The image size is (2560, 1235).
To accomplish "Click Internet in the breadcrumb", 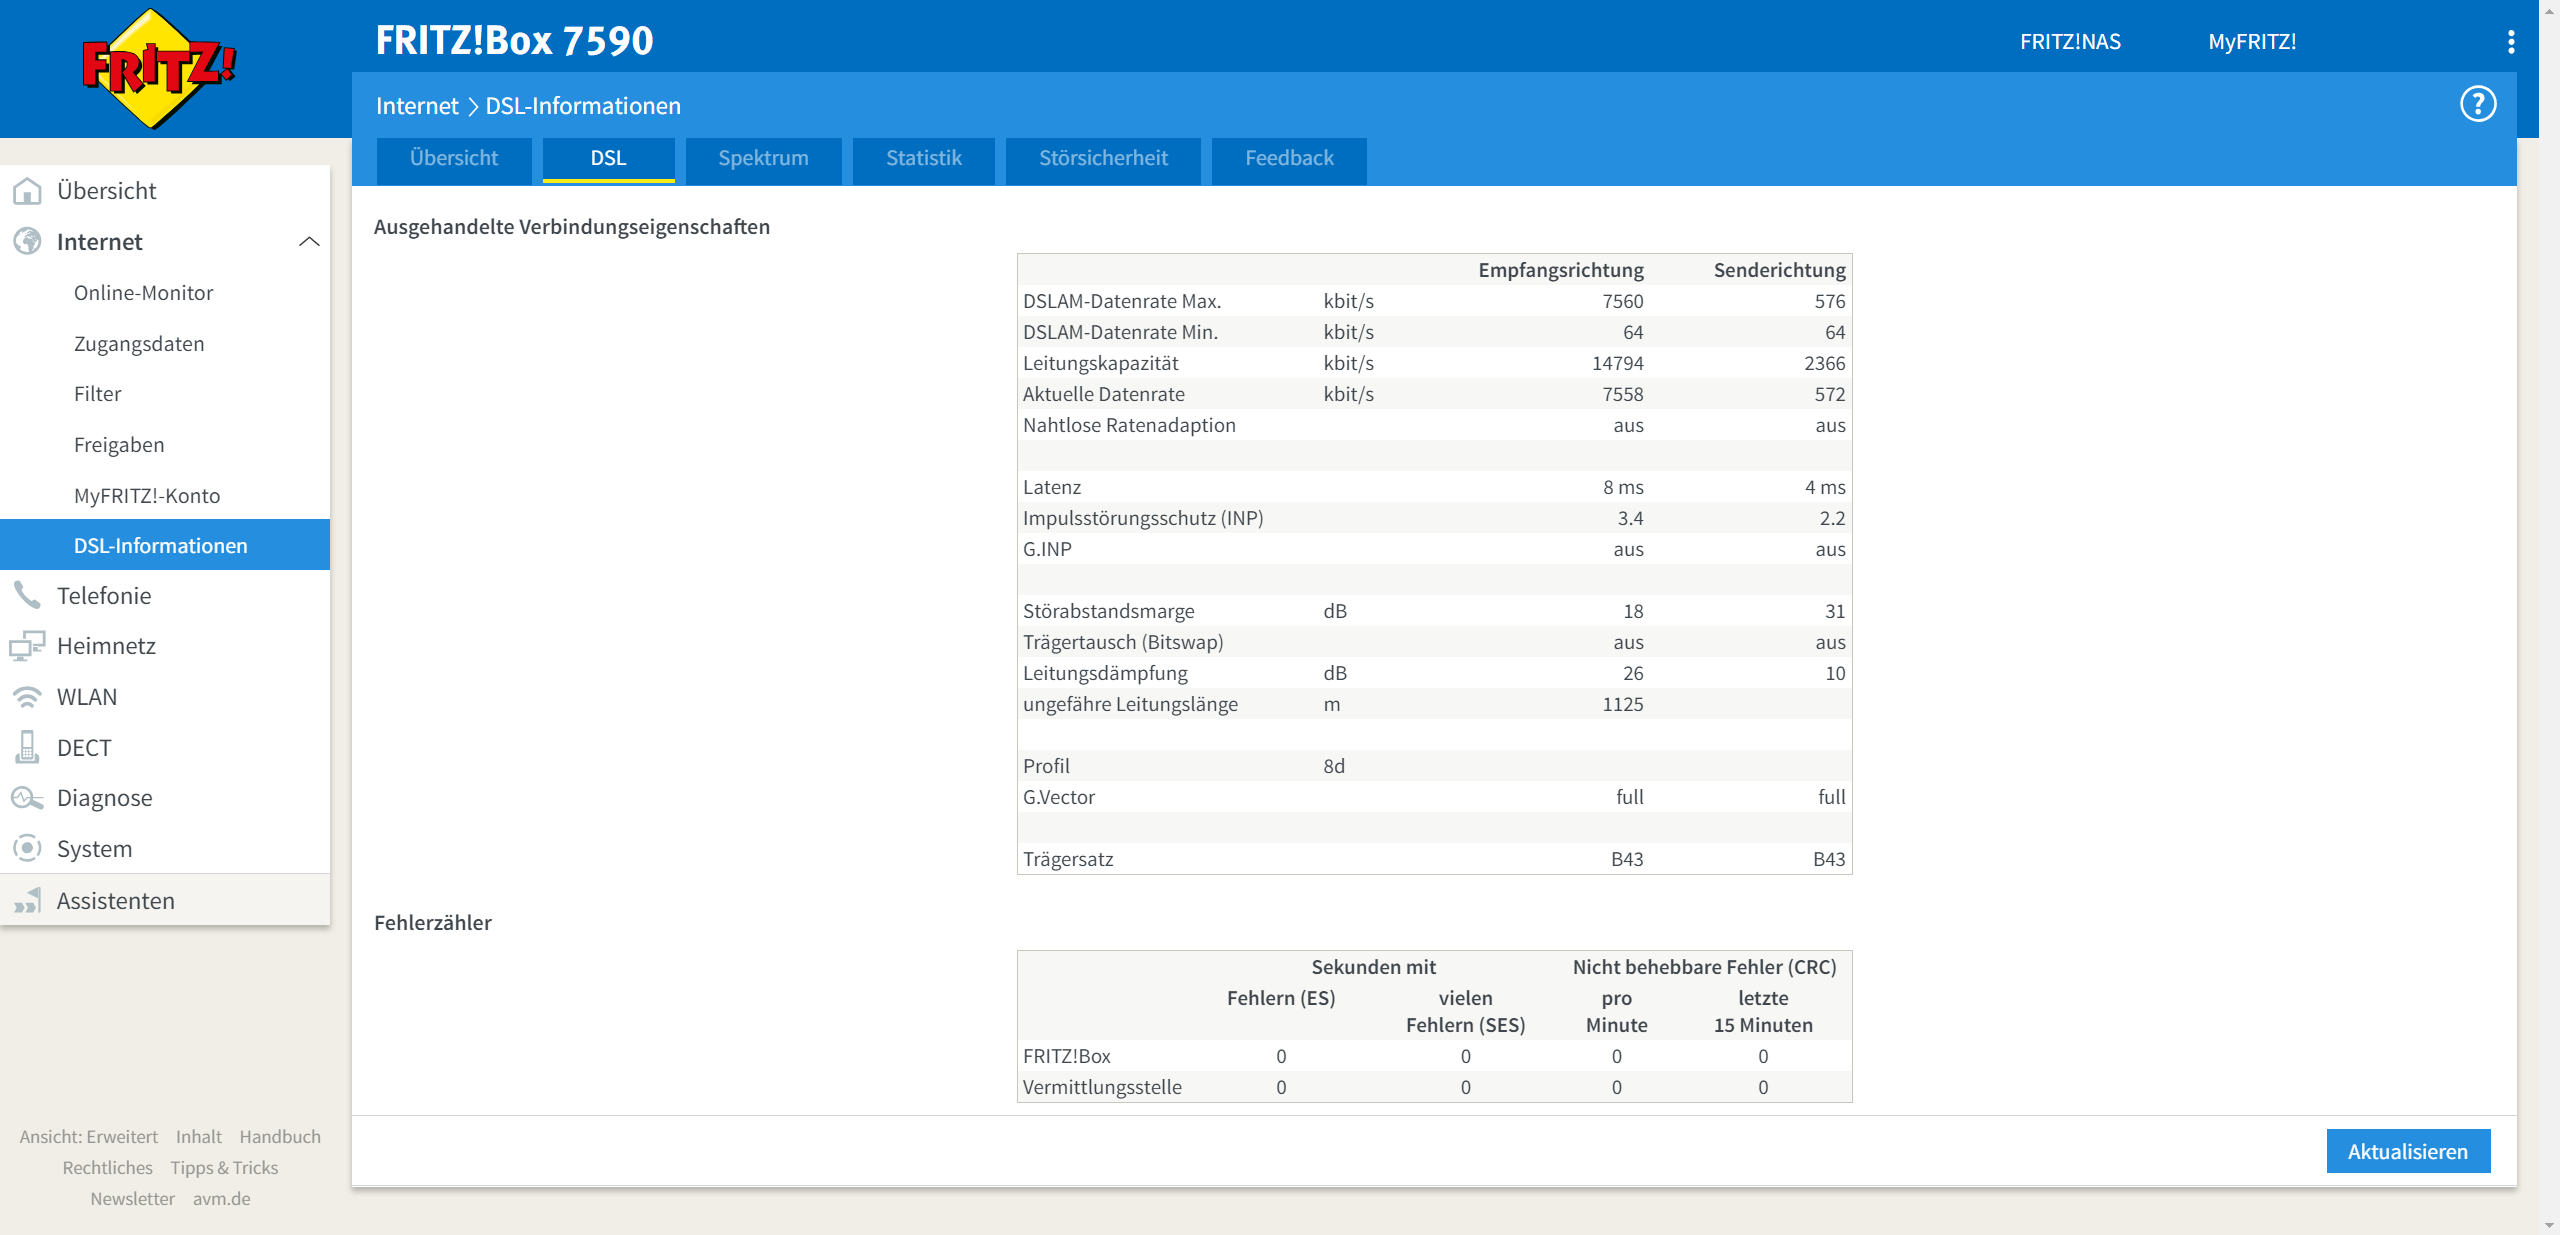I will point(416,106).
